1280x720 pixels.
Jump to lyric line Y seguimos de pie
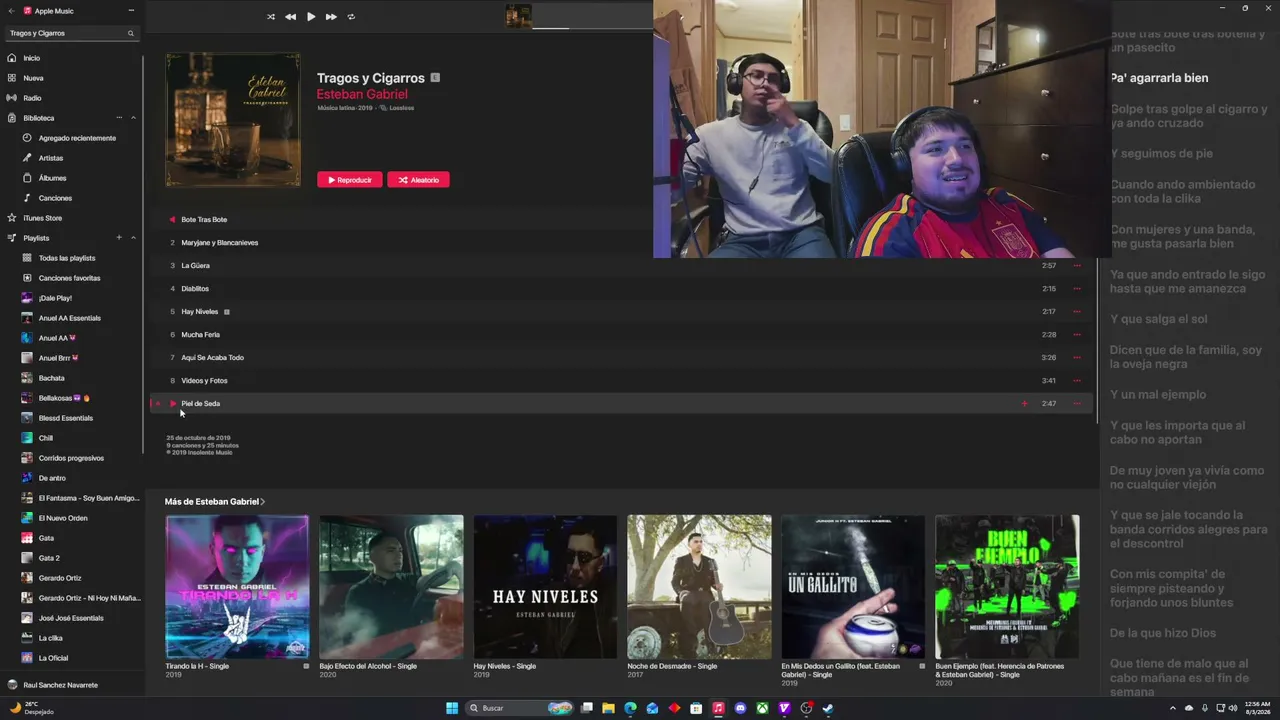(1161, 154)
